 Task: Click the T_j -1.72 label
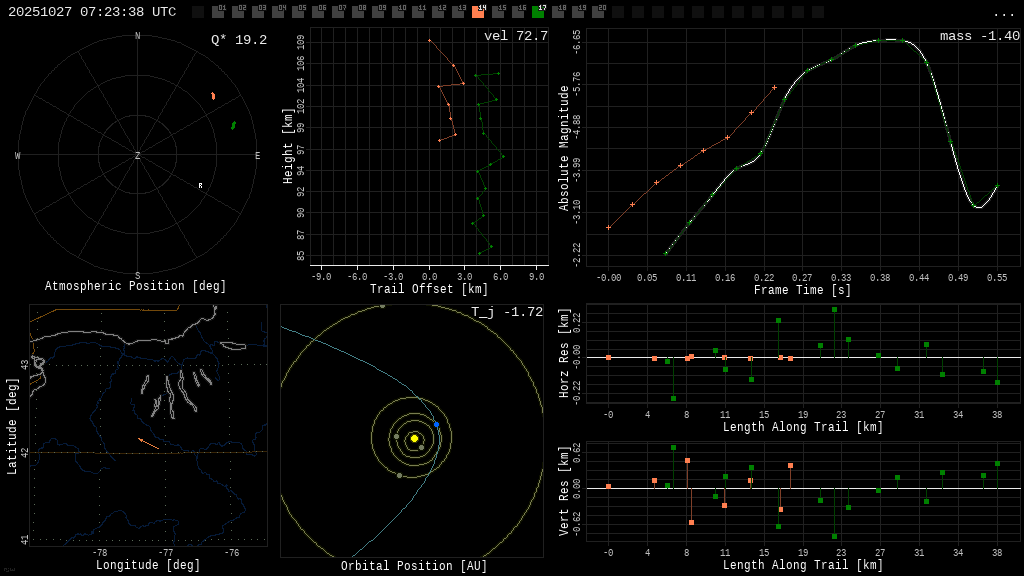(507, 313)
